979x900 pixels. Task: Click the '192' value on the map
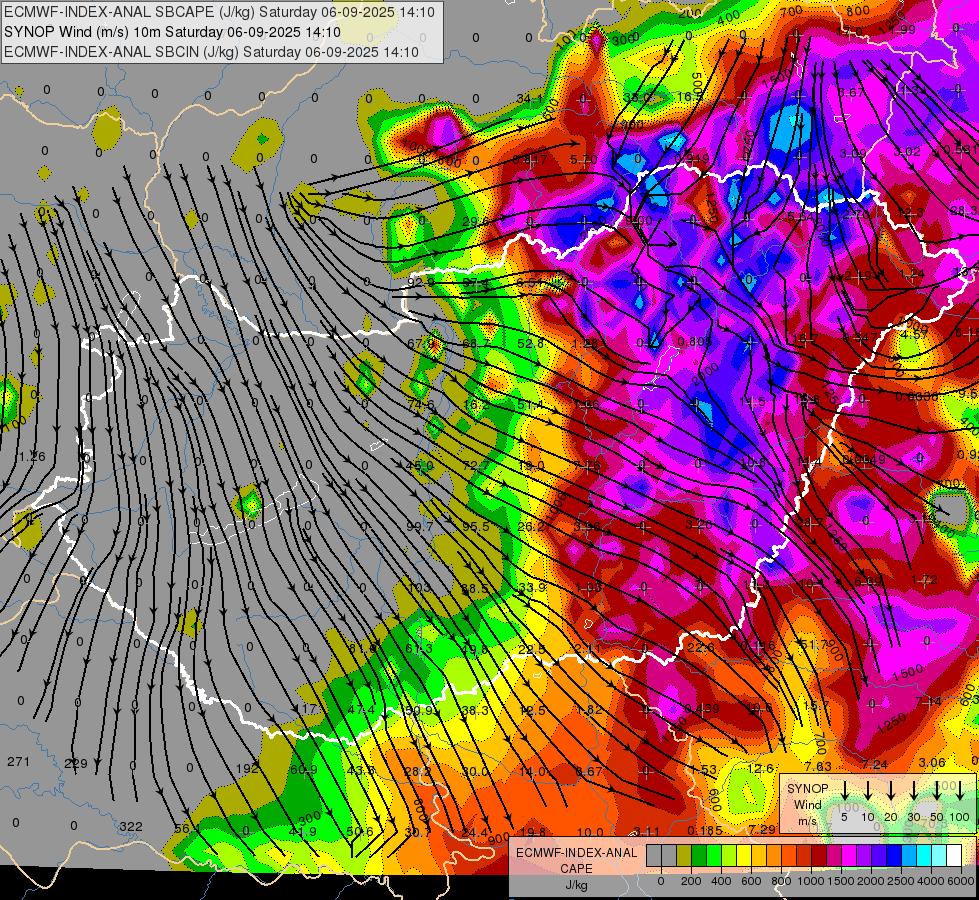pos(247,768)
